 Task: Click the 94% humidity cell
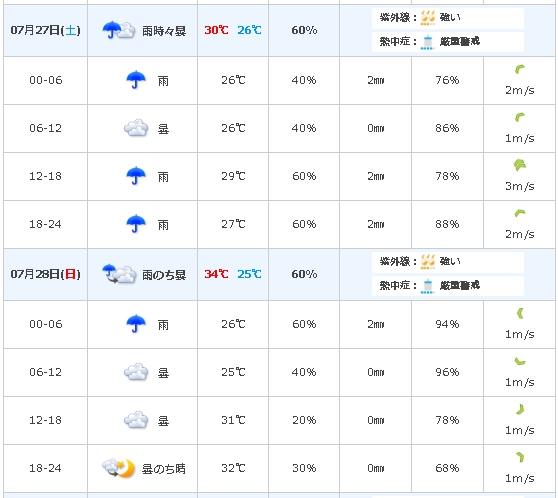(447, 324)
